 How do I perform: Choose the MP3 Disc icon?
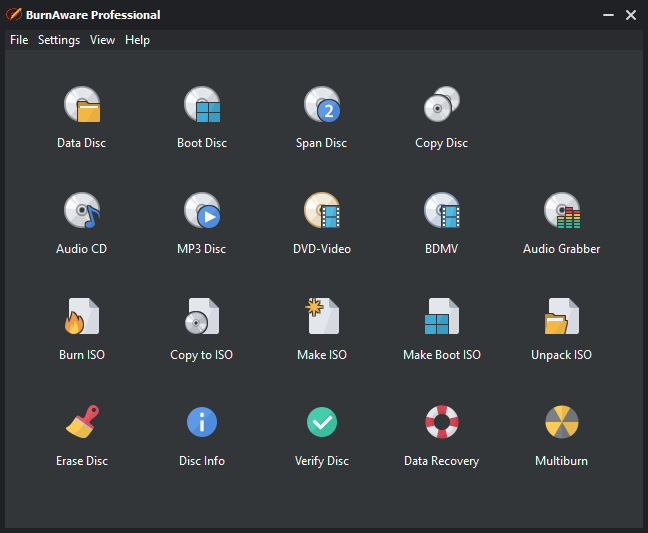point(202,211)
